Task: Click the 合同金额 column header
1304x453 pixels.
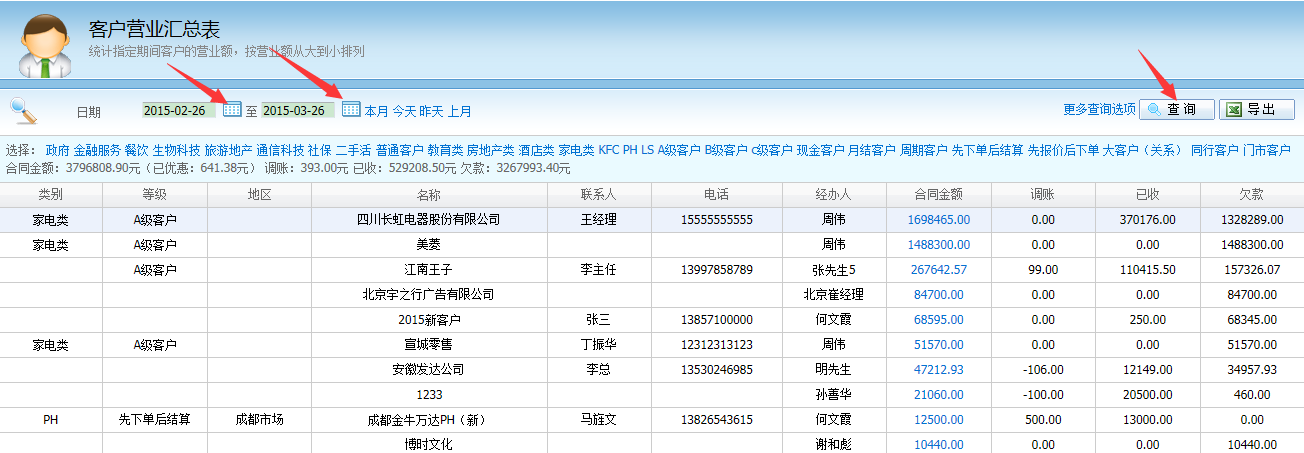Action: tap(938, 194)
